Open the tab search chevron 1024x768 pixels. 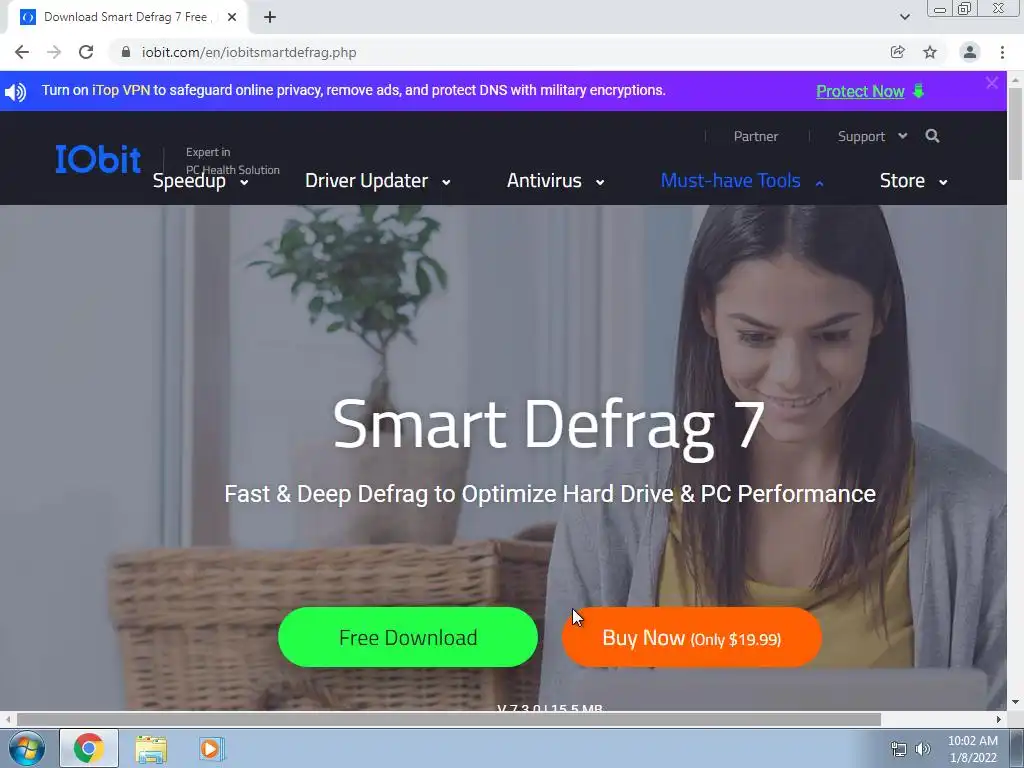point(904,17)
